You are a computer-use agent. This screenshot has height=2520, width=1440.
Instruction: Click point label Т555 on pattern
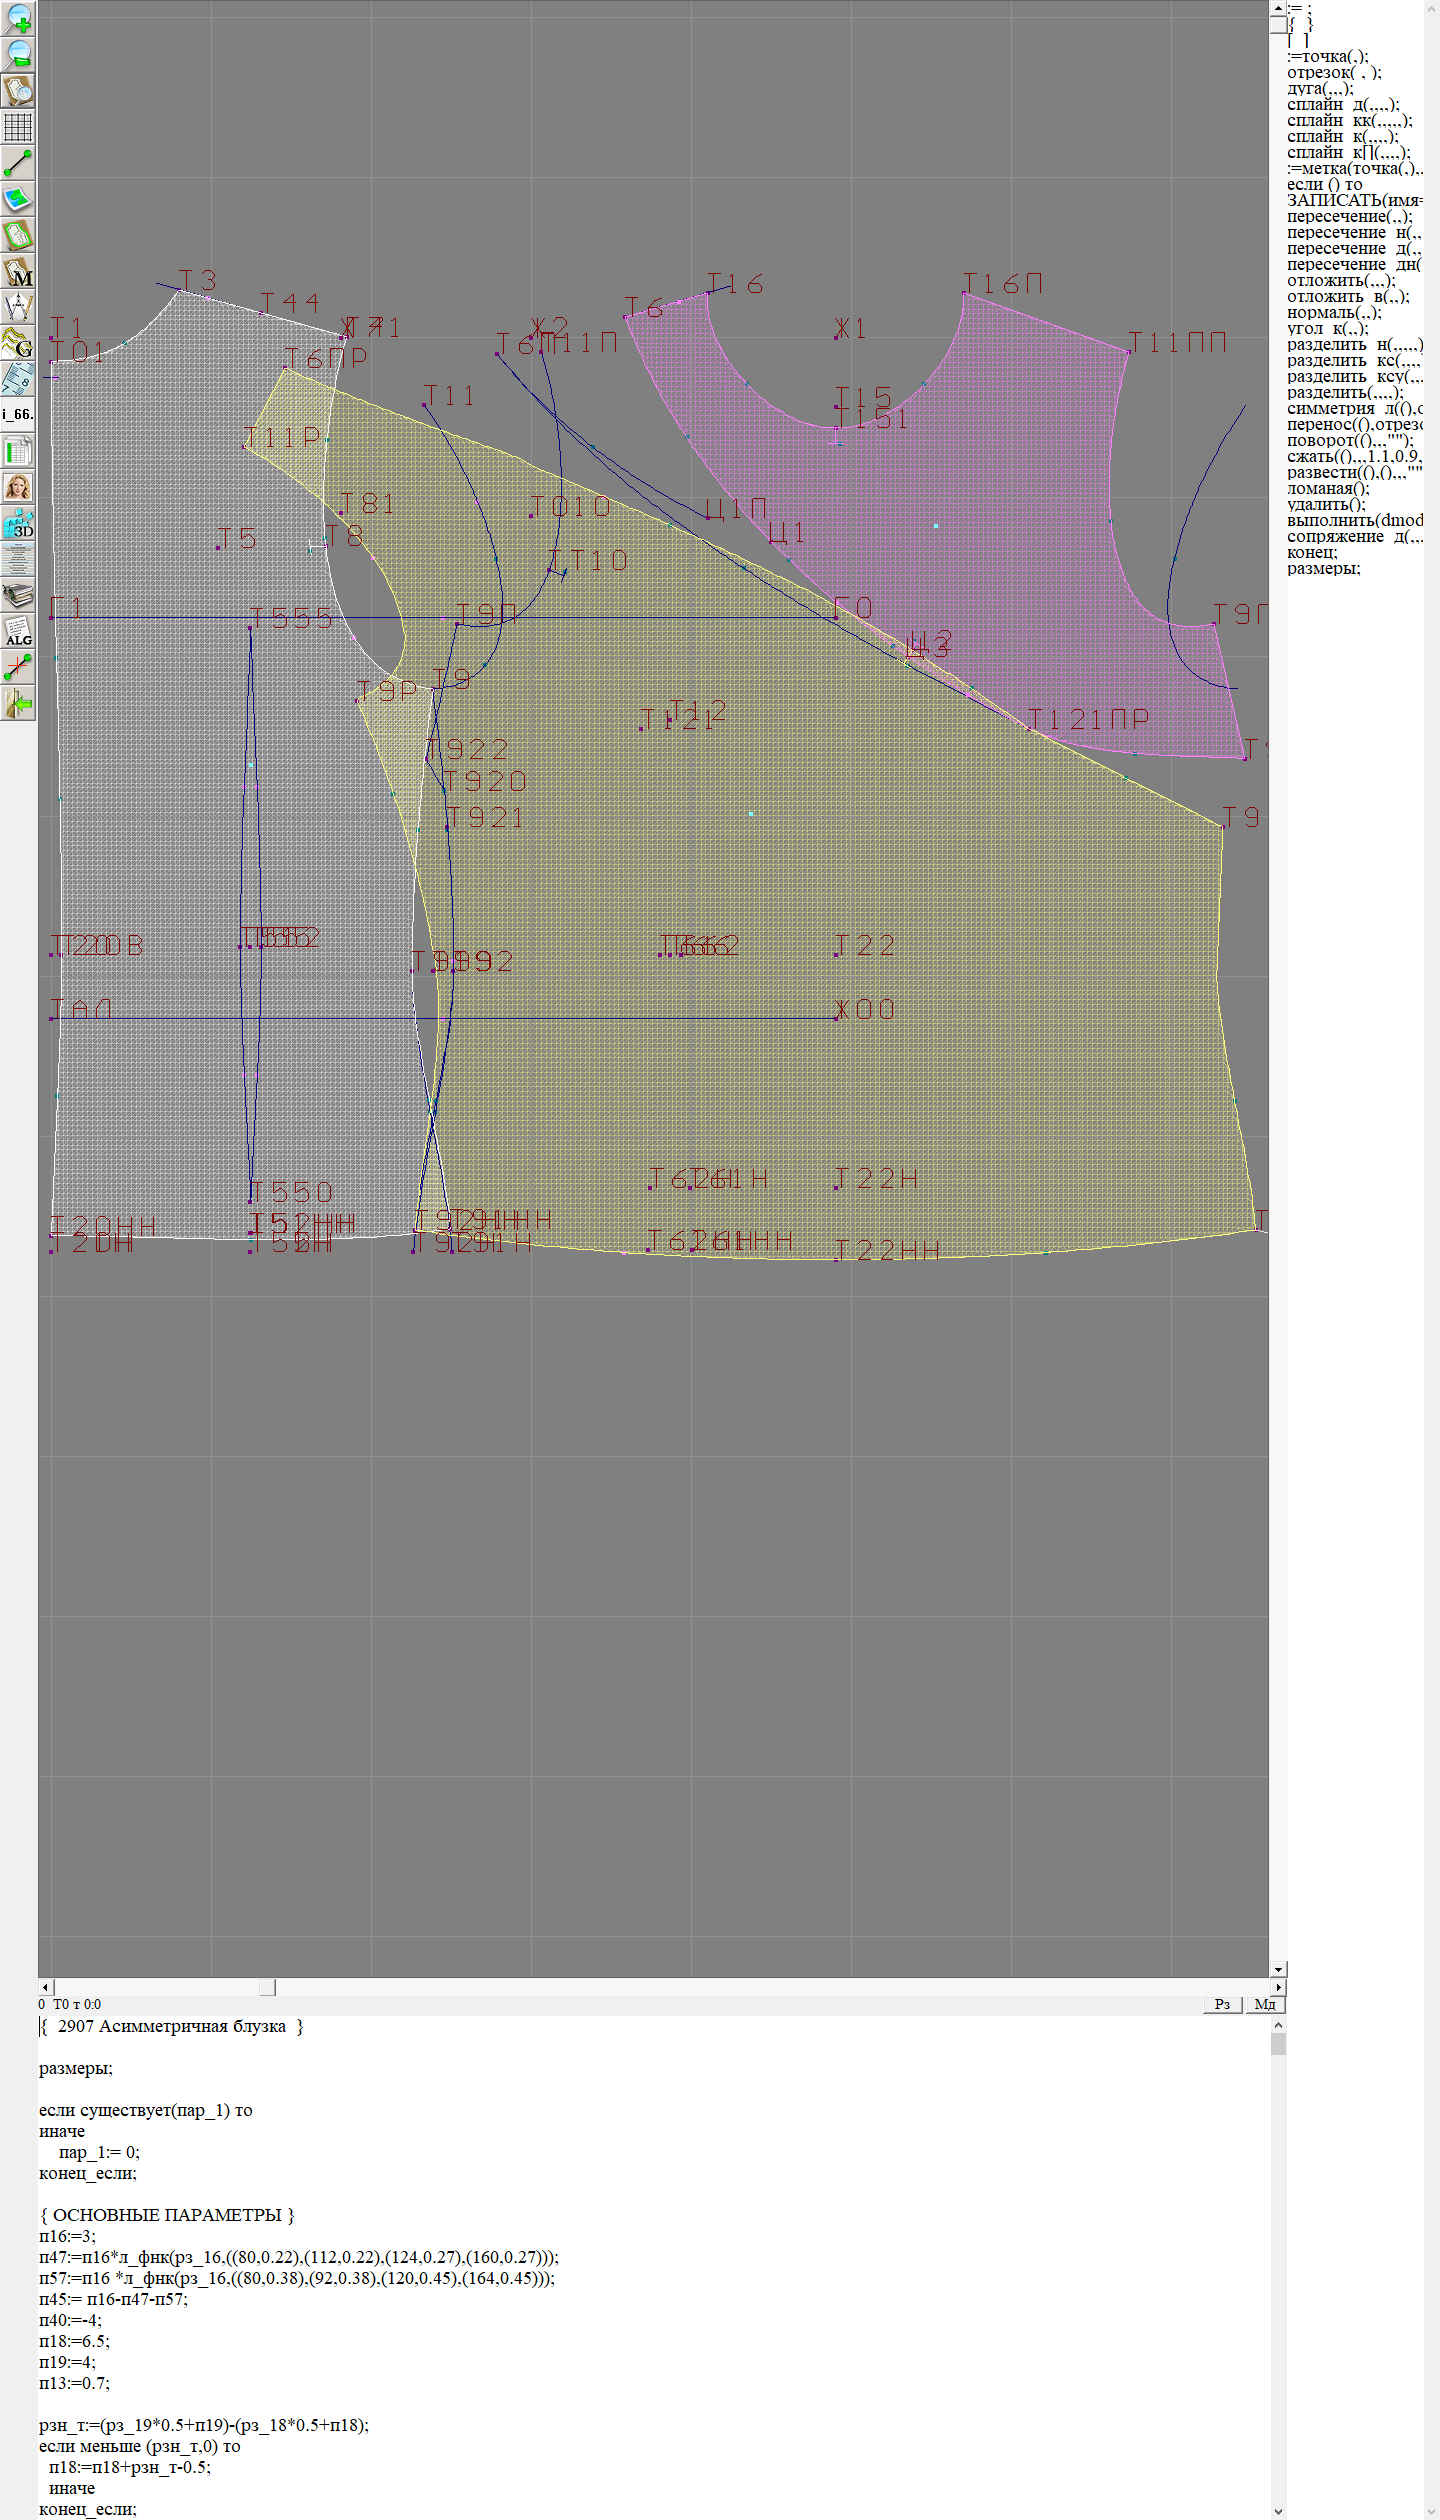click(291, 618)
